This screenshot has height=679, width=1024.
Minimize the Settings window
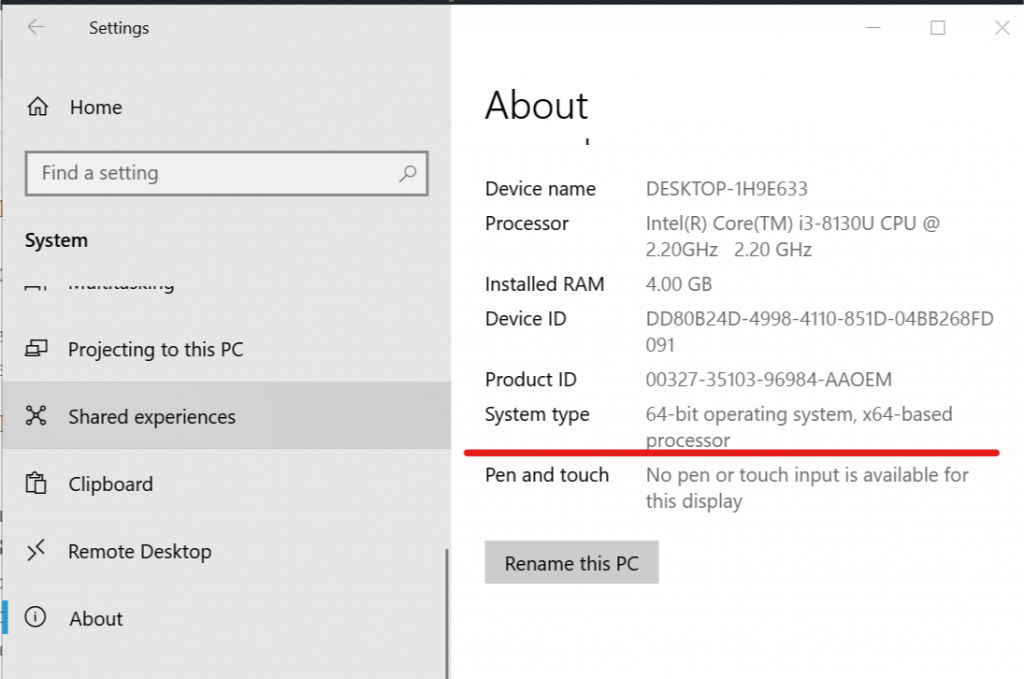pyautogui.click(x=873, y=27)
